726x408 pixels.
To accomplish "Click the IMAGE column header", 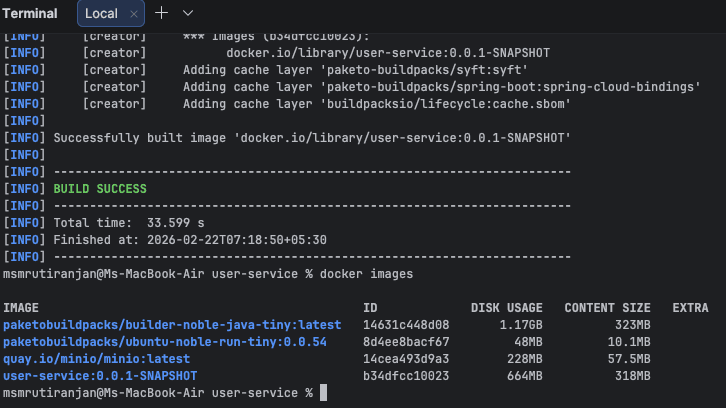I will [21, 307].
